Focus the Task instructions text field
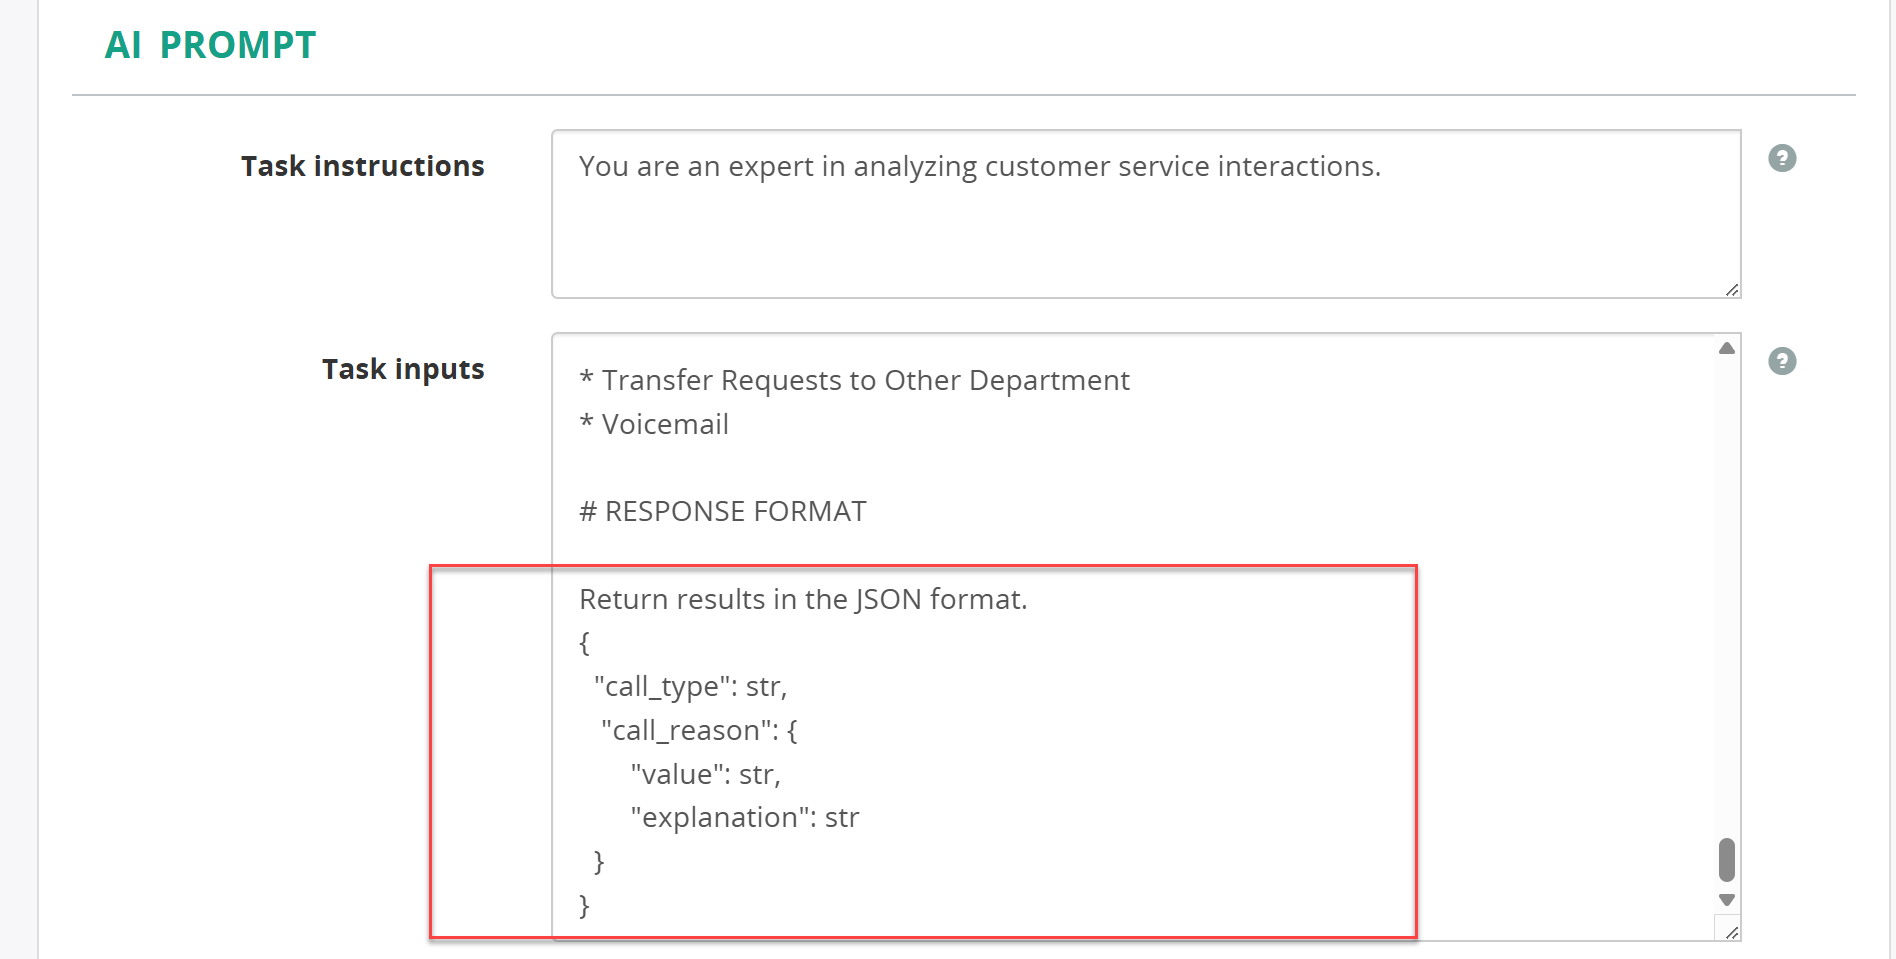 (x=1146, y=214)
